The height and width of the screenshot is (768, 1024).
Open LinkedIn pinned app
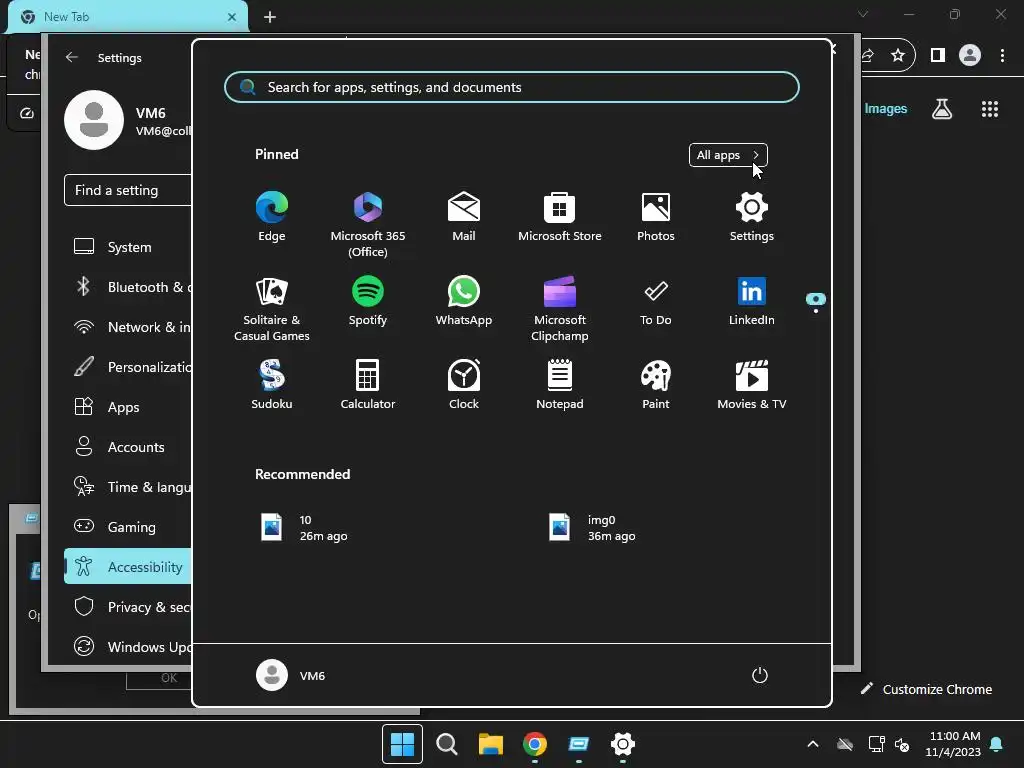[x=752, y=301]
